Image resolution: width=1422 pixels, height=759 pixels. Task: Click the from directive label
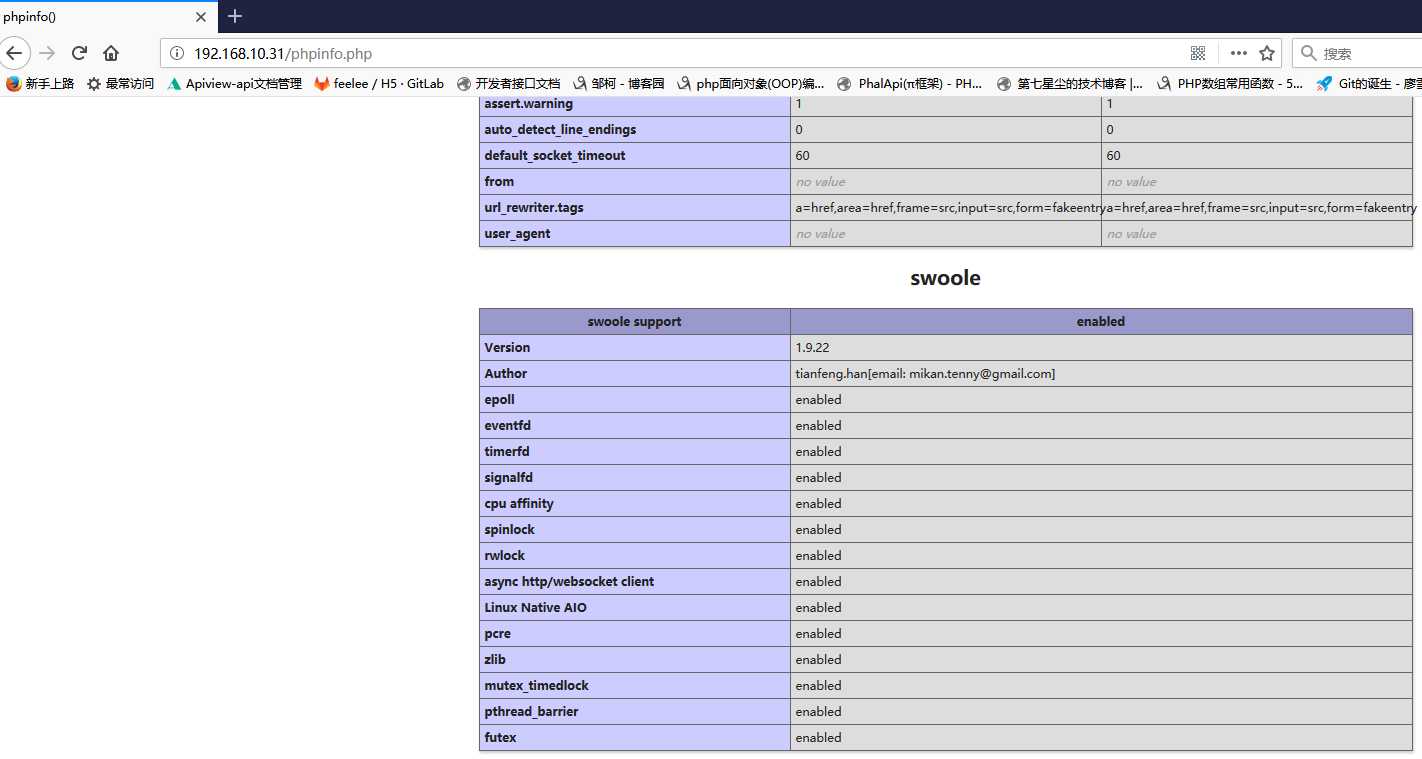(499, 181)
